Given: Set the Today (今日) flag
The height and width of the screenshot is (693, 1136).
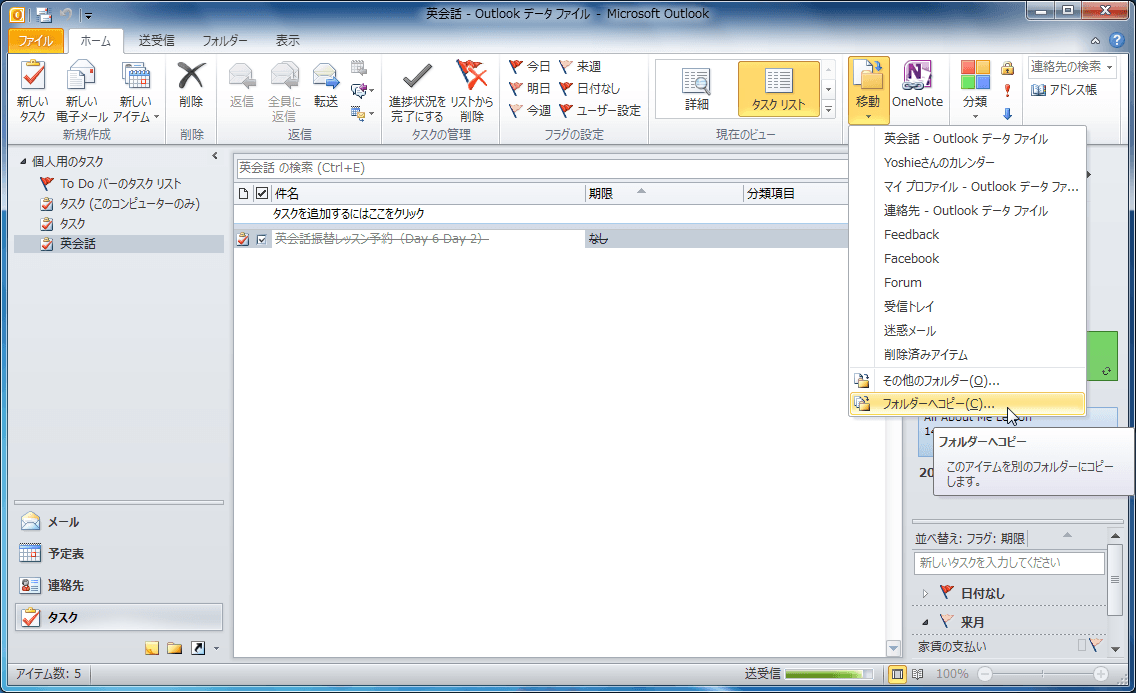Looking at the screenshot, I should coord(530,67).
